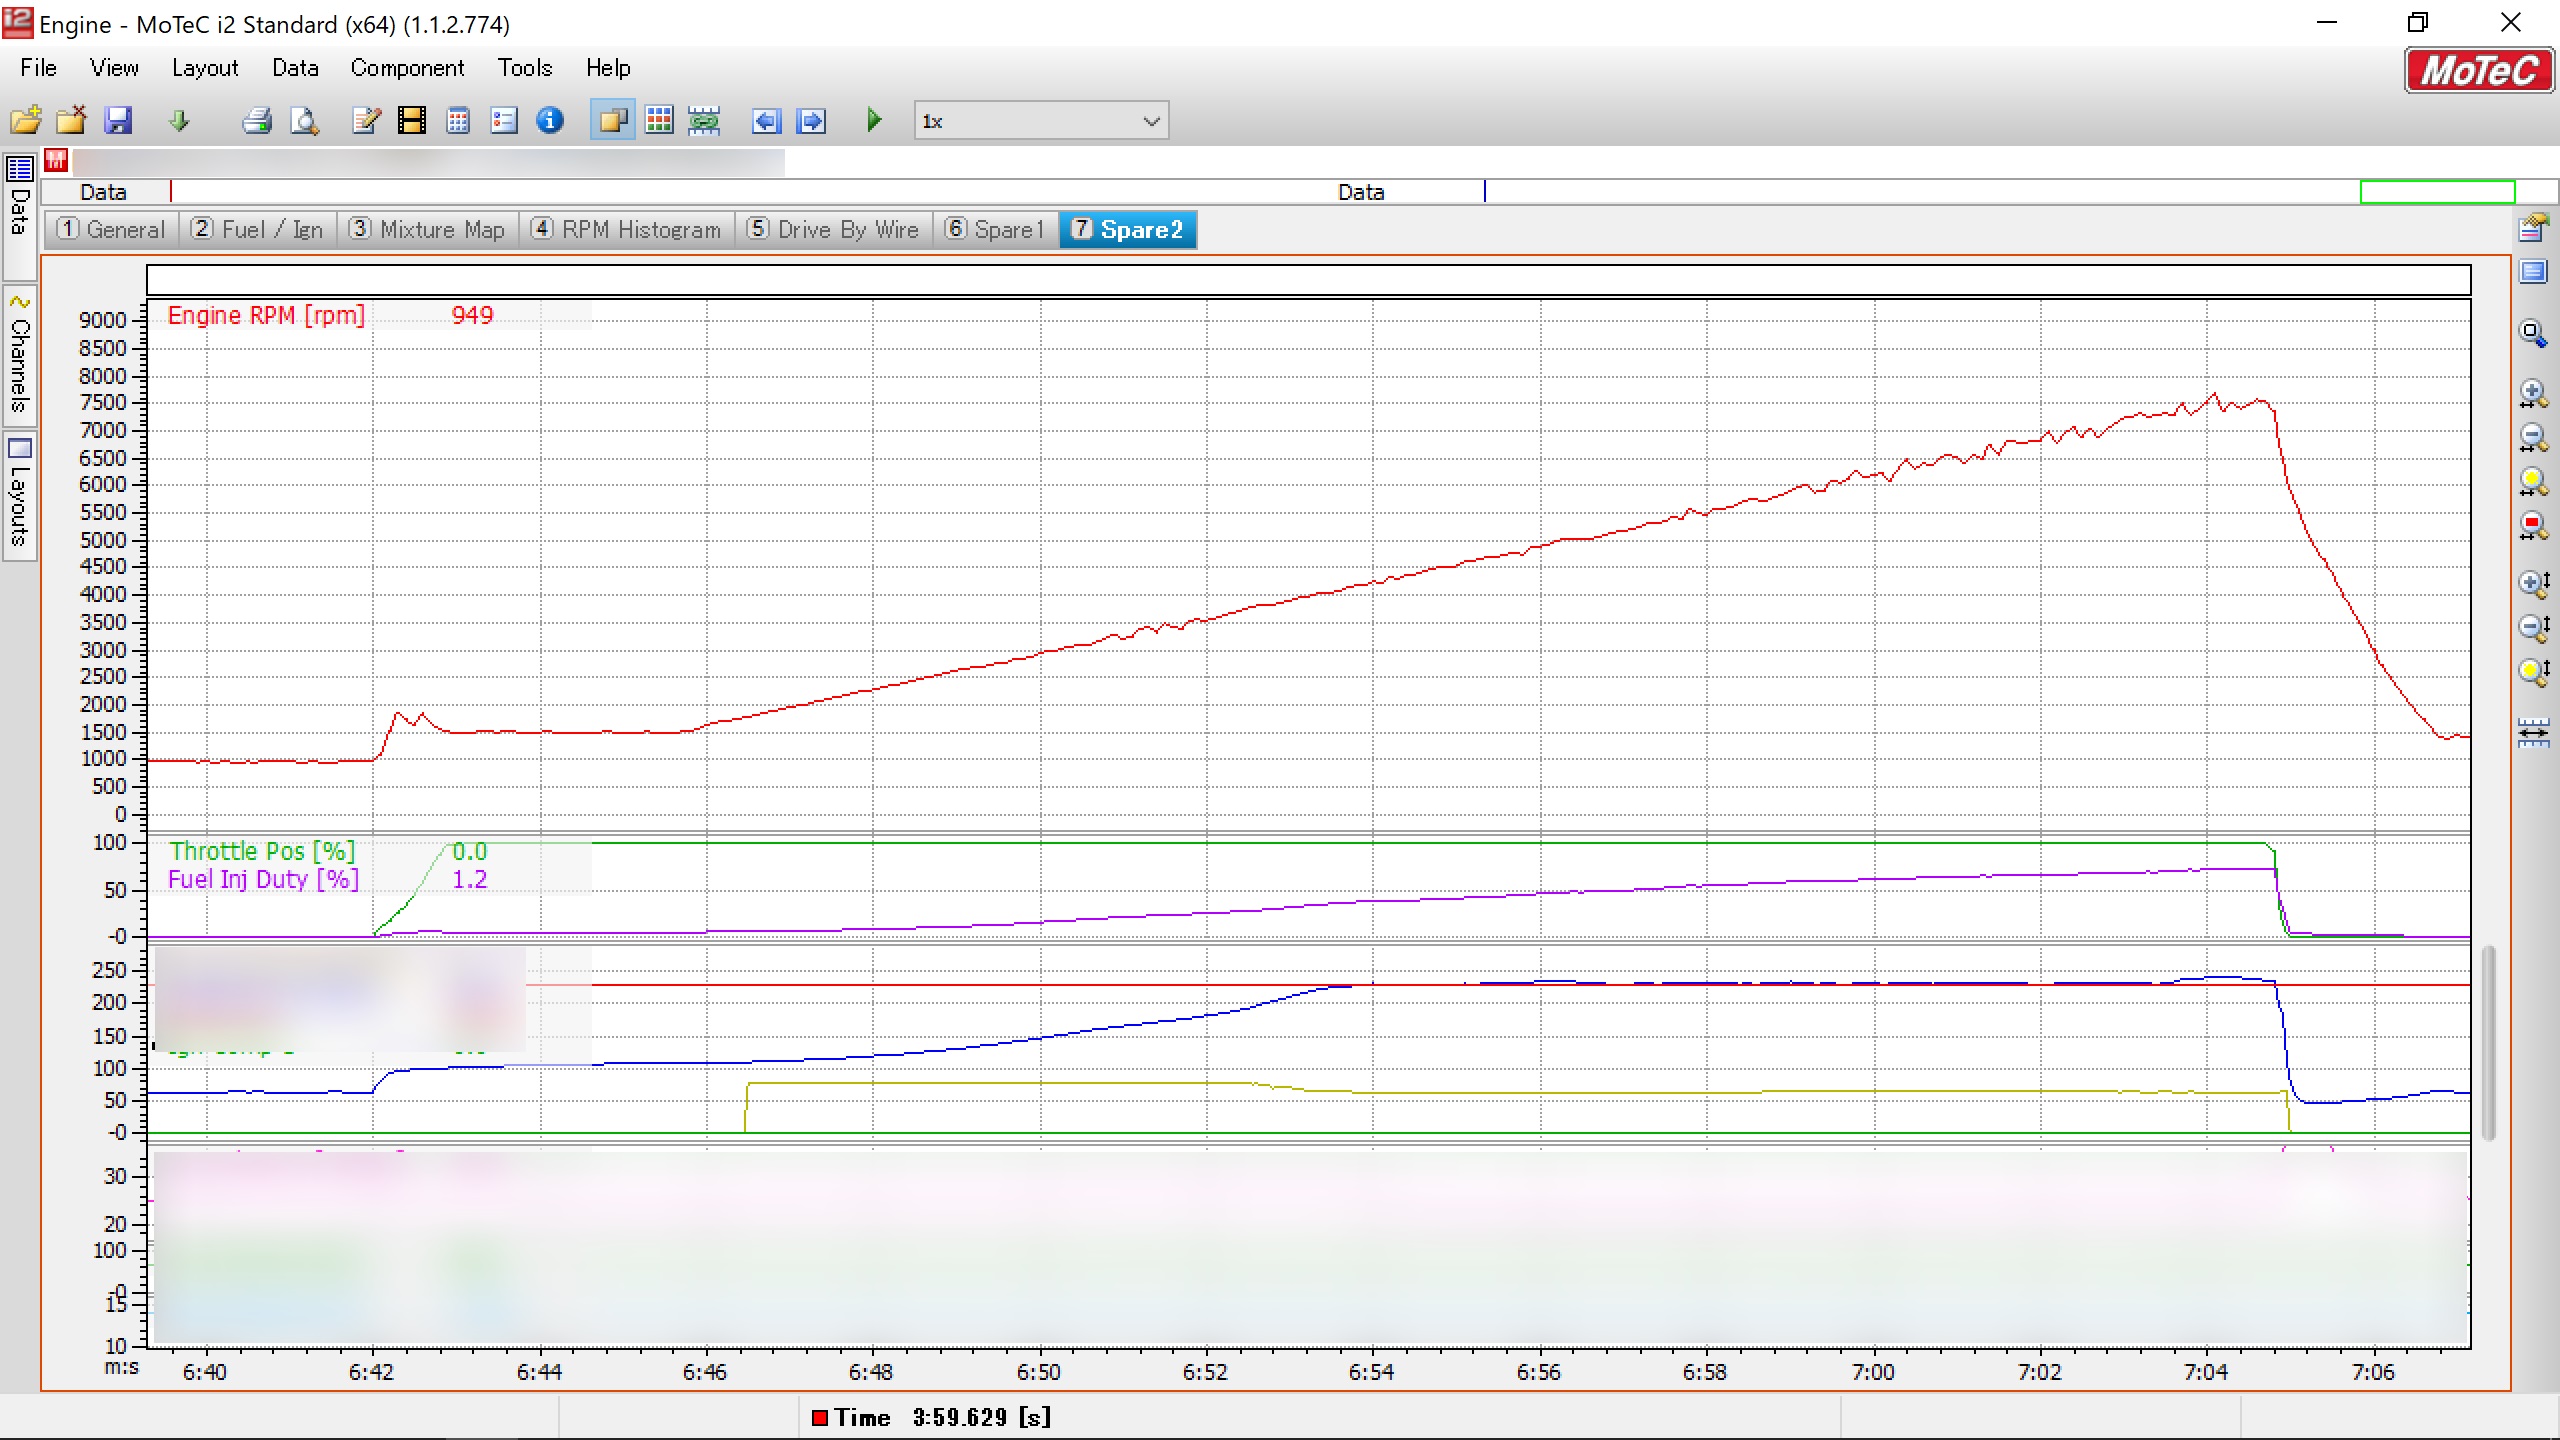Image resolution: width=2560 pixels, height=1440 pixels.
Task: Click the Save floppy disk icon
Action: click(119, 121)
